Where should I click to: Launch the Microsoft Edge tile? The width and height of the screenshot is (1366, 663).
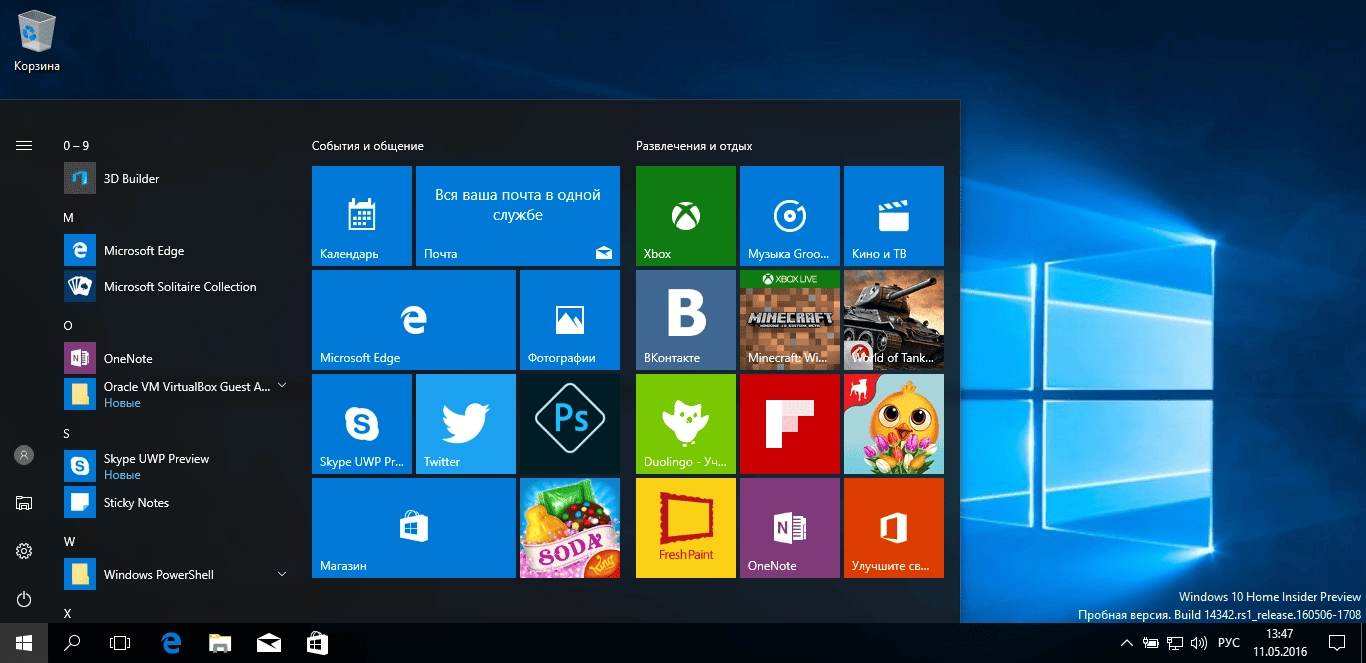click(x=414, y=320)
